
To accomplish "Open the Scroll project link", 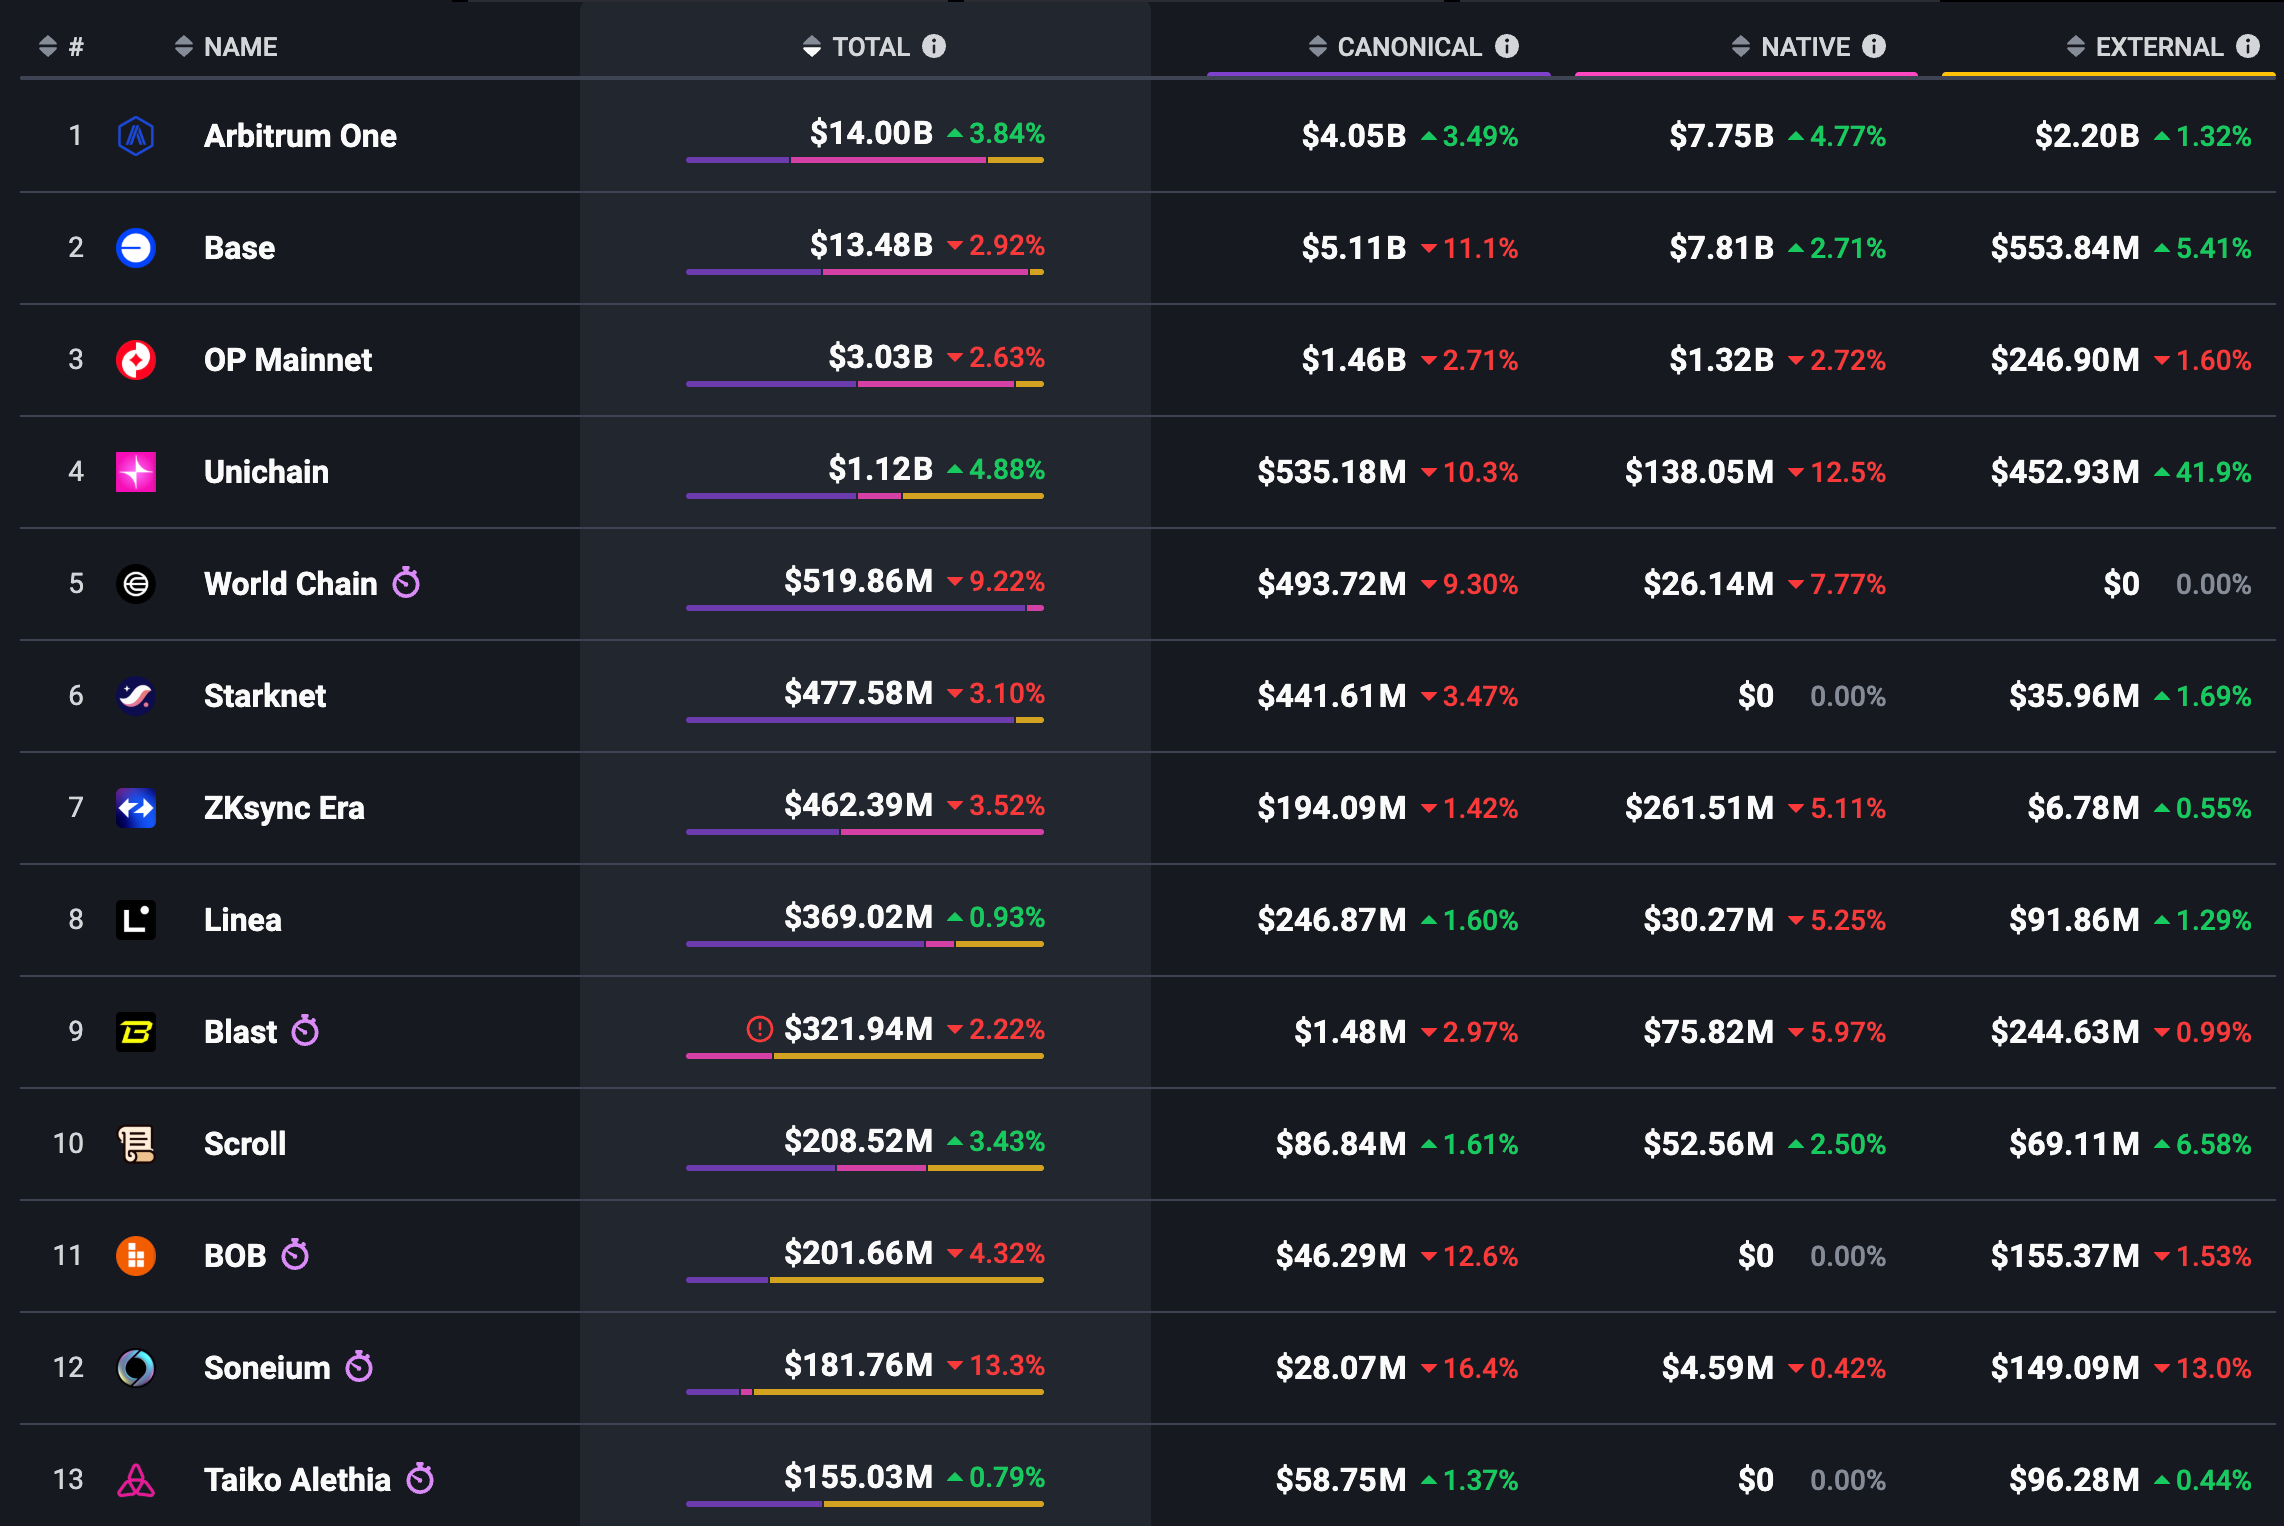I will (245, 1143).
